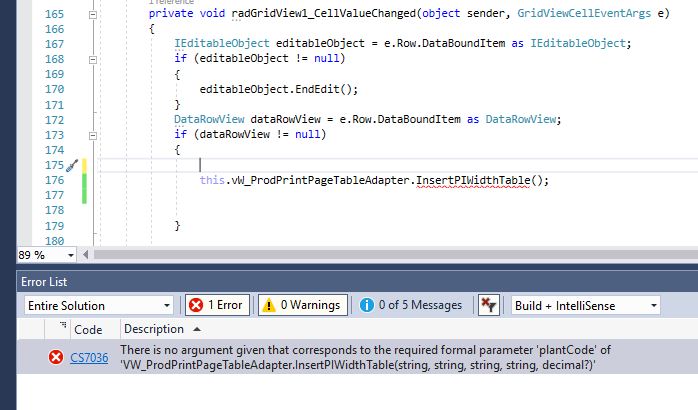Screen dimensions: 698x410
Task: Place cursor on empty line 175
Action: pyautogui.click(x=396, y=165)
